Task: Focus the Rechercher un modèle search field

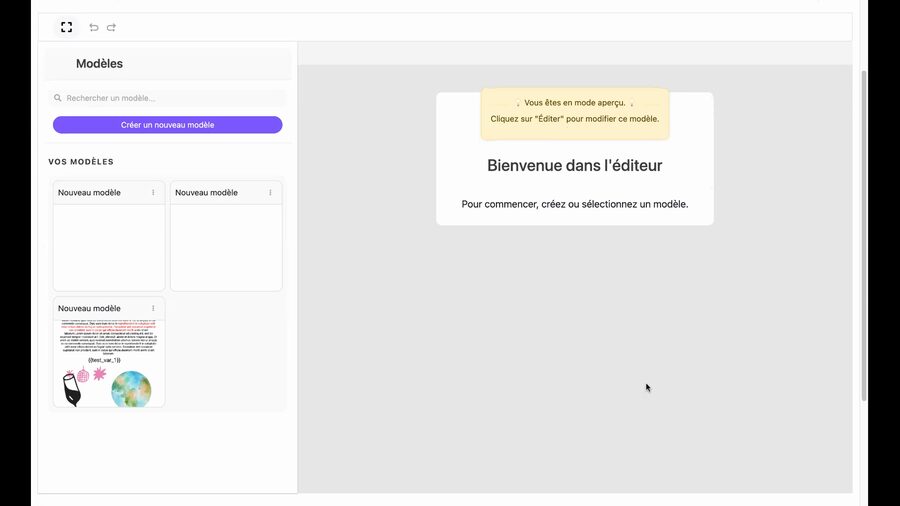Action: tap(168, 98)
